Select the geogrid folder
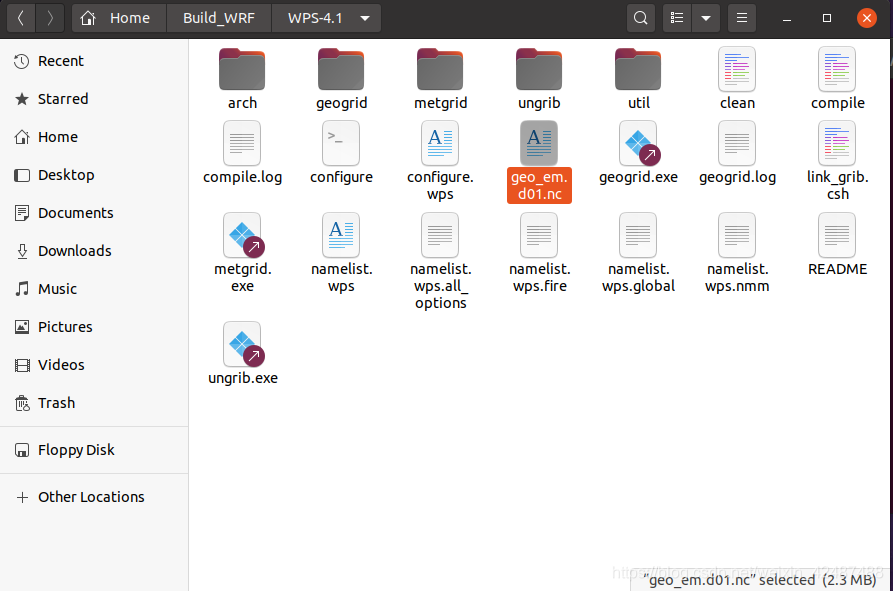The image size is (893, 591). pyautogui.click(x=341, y=79)
